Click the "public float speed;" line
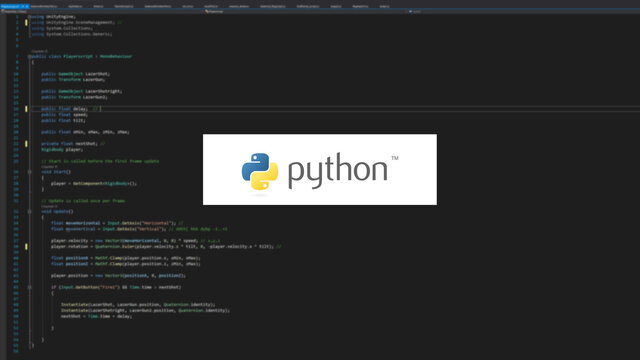Screen dimensions: 640x360 [x=64, y=115]
